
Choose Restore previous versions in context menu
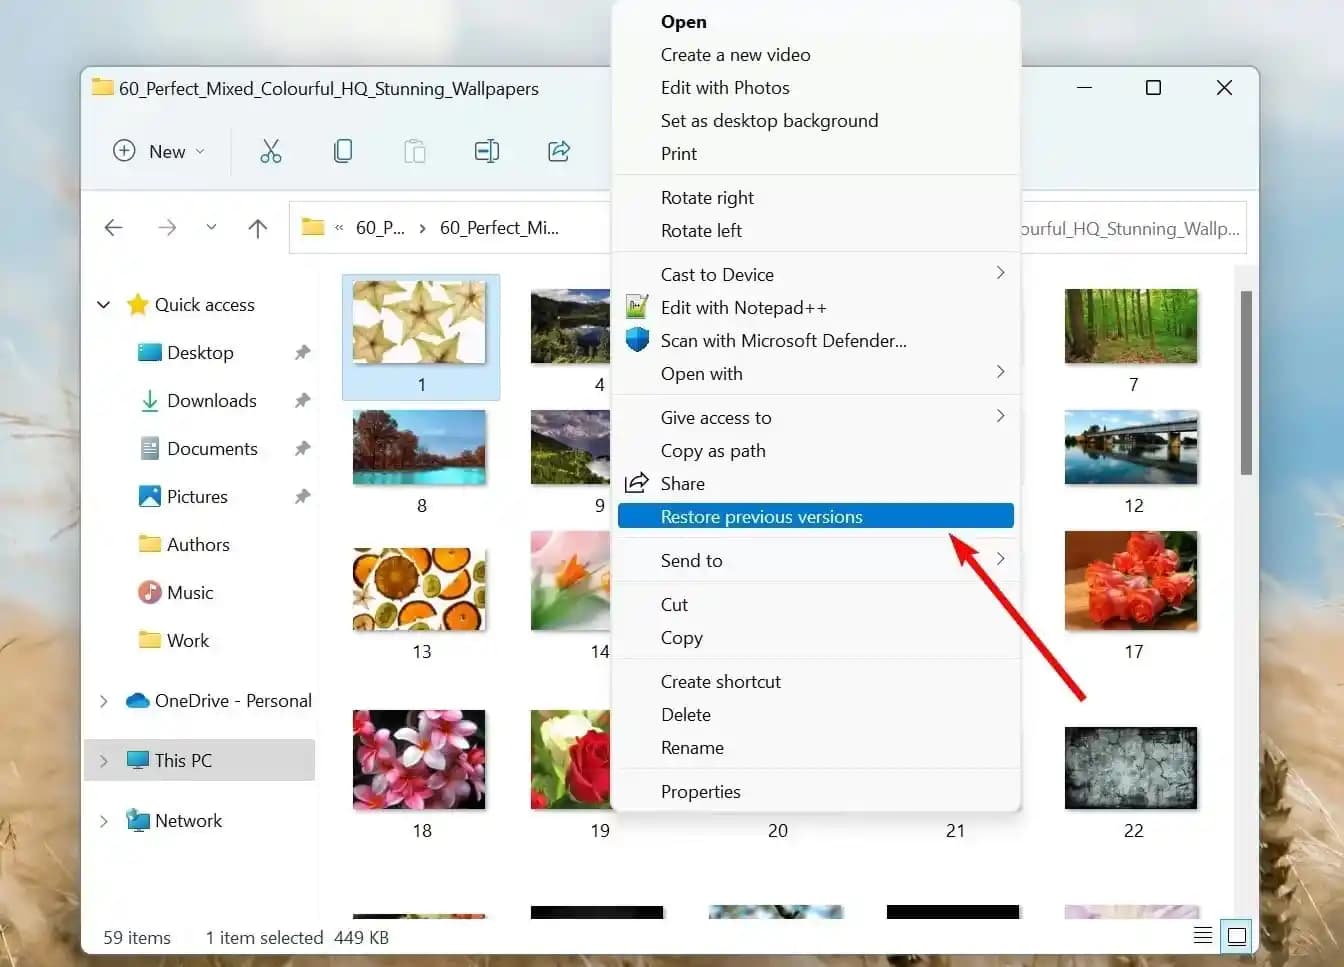[761, 517]
